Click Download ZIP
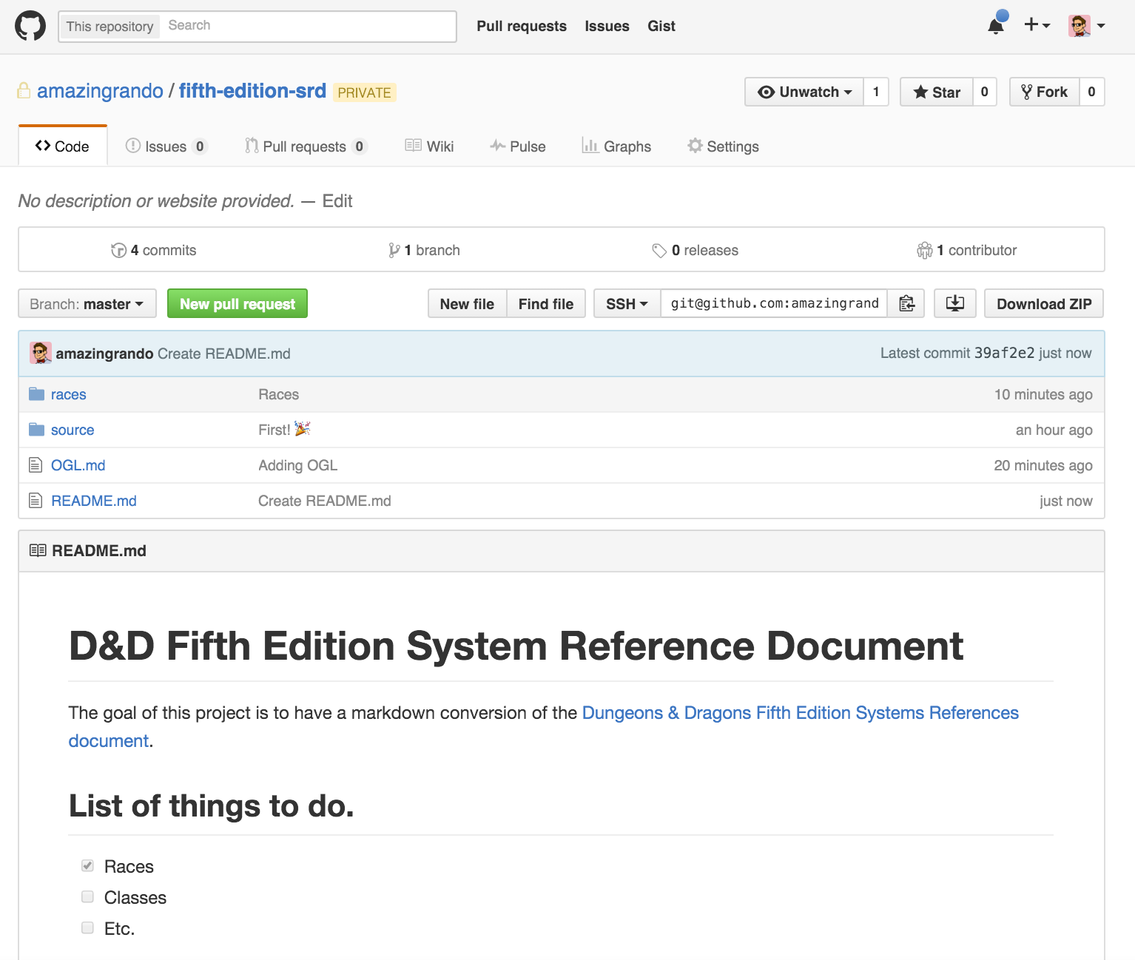1135x960 pixels. pyautogui.click(x=1044, y=304)
